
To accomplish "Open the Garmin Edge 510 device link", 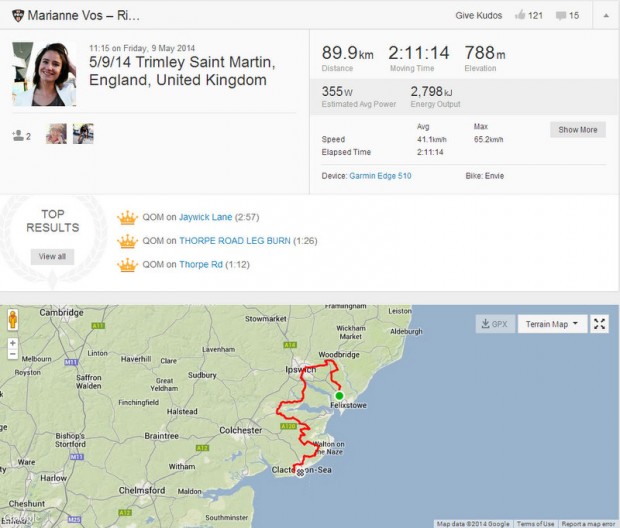I will point(380,176).
